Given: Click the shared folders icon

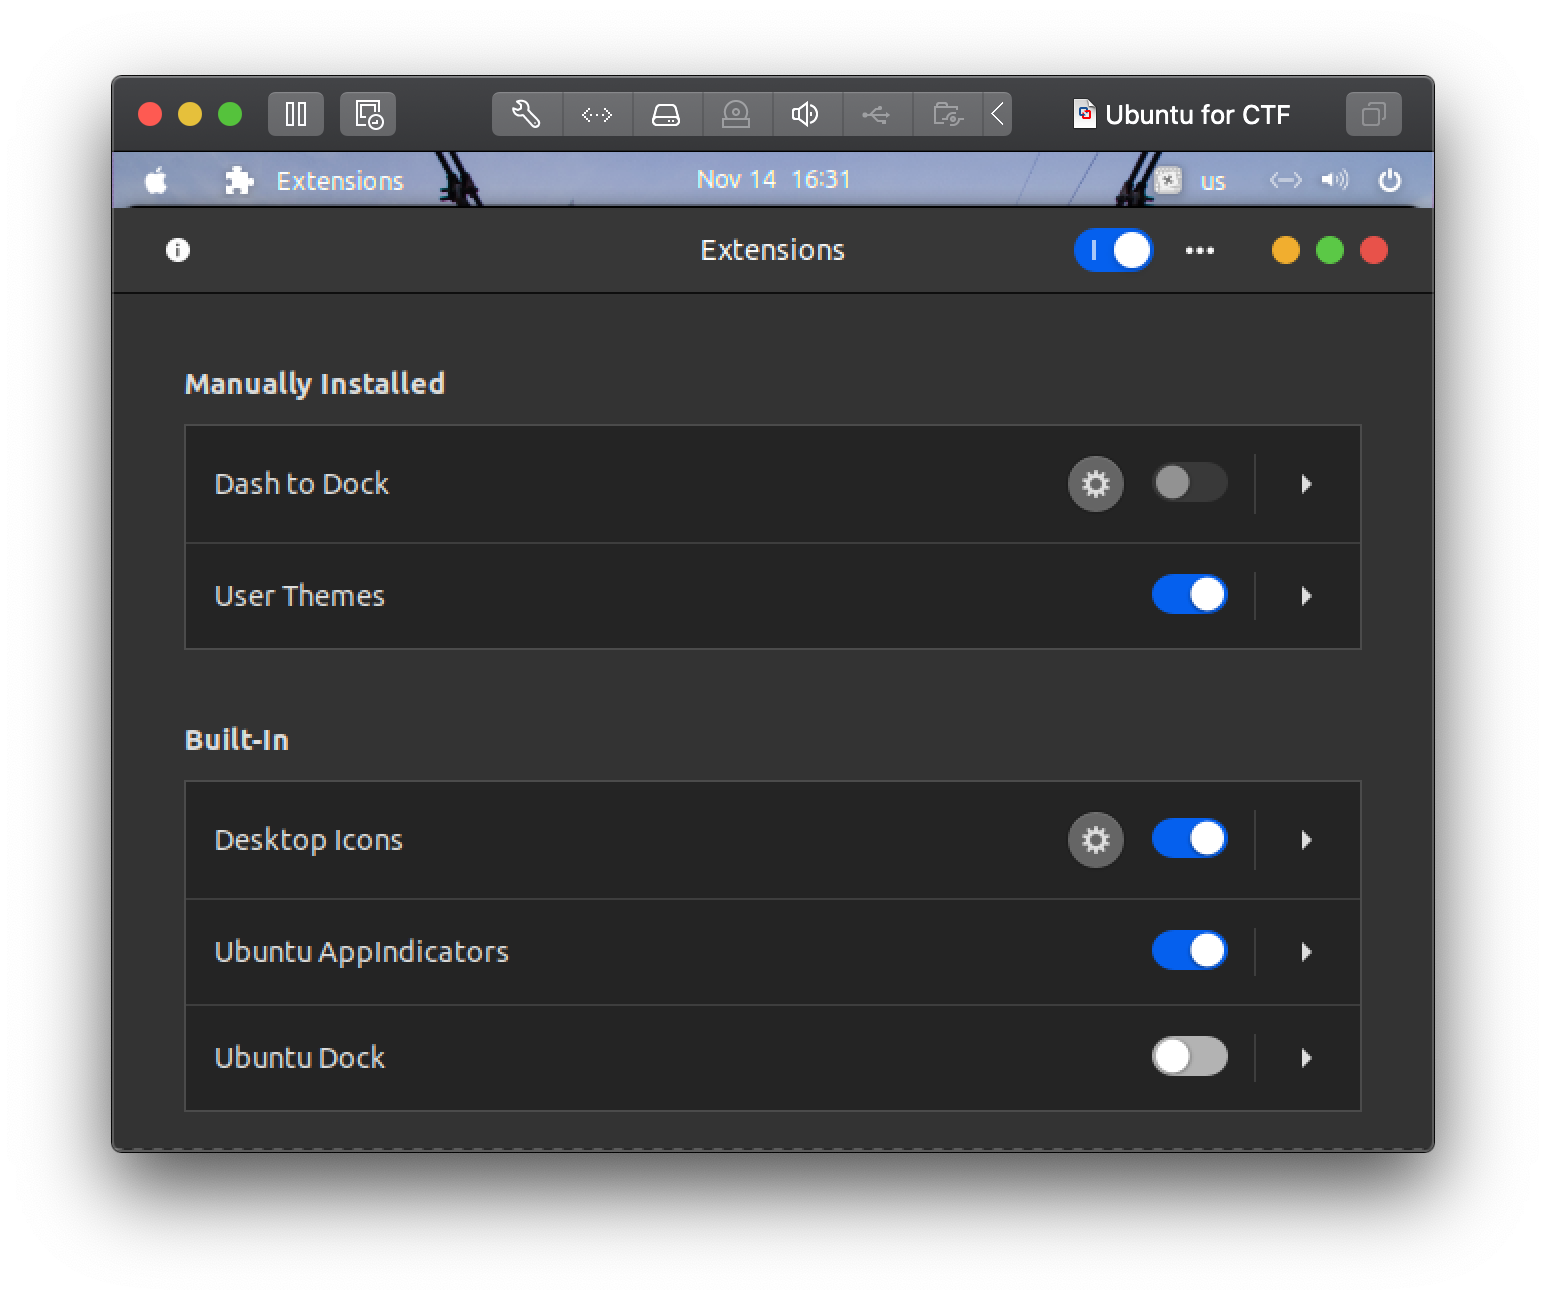Looking at the screenshot, I should pyautogui.click(x=947, y=114).
